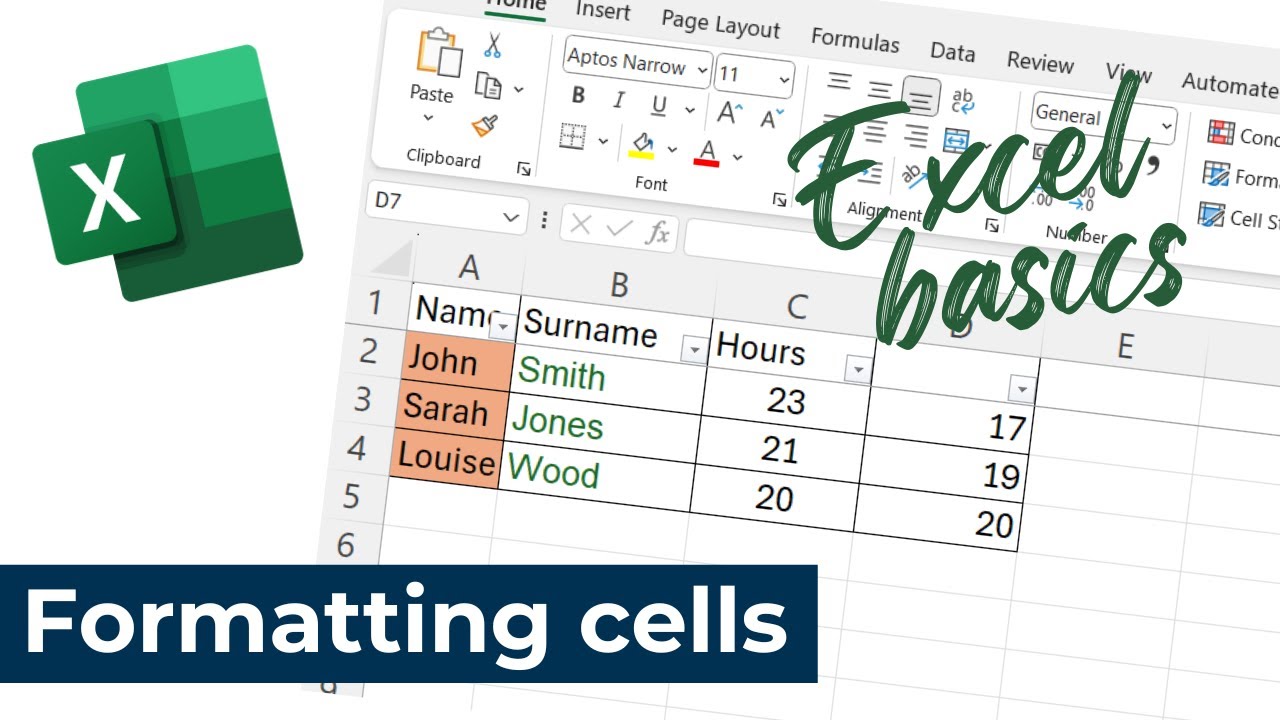This screenshot has height=720, width=1280.
Task: Toggle the highlighted Bottom Align button
Action: tap(920, 96)
